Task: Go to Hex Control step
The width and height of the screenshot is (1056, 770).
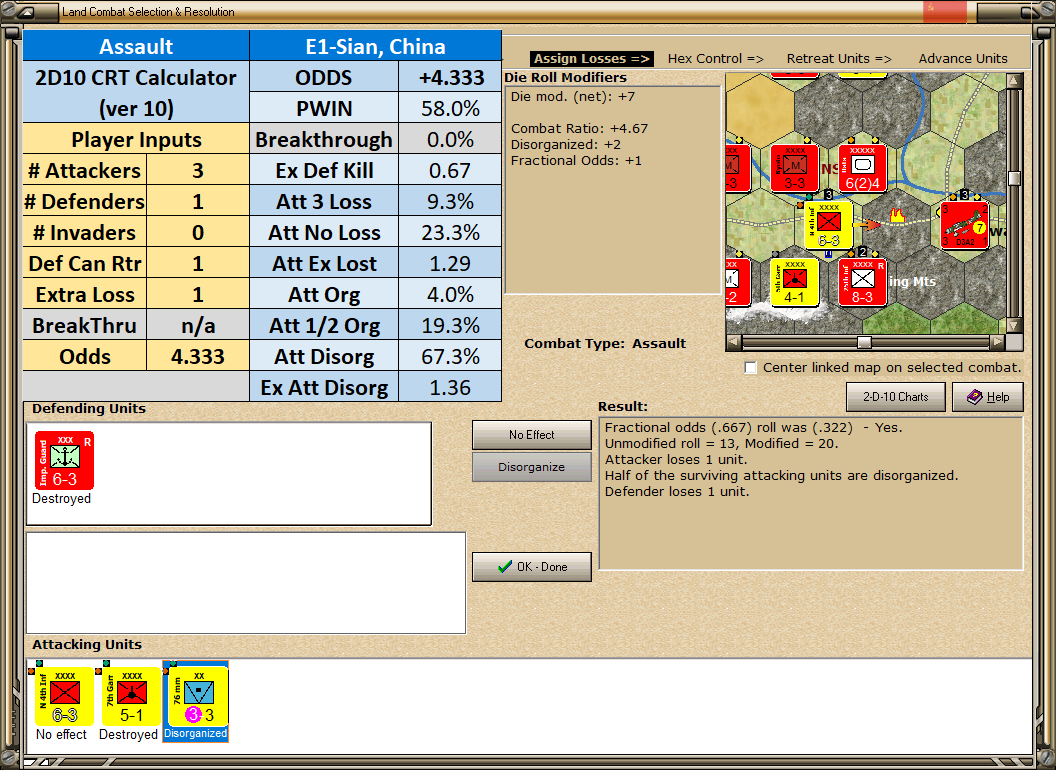Action: point(715,59)
